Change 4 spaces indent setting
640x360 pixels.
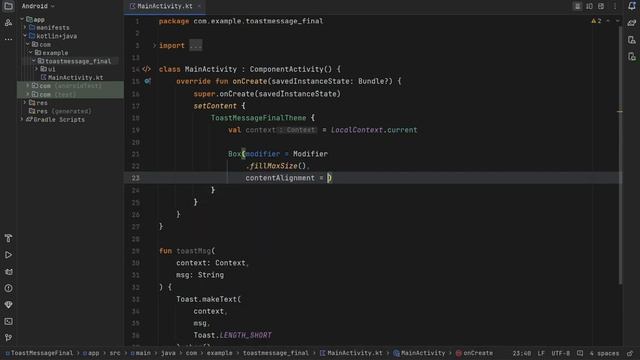[604, 353]
